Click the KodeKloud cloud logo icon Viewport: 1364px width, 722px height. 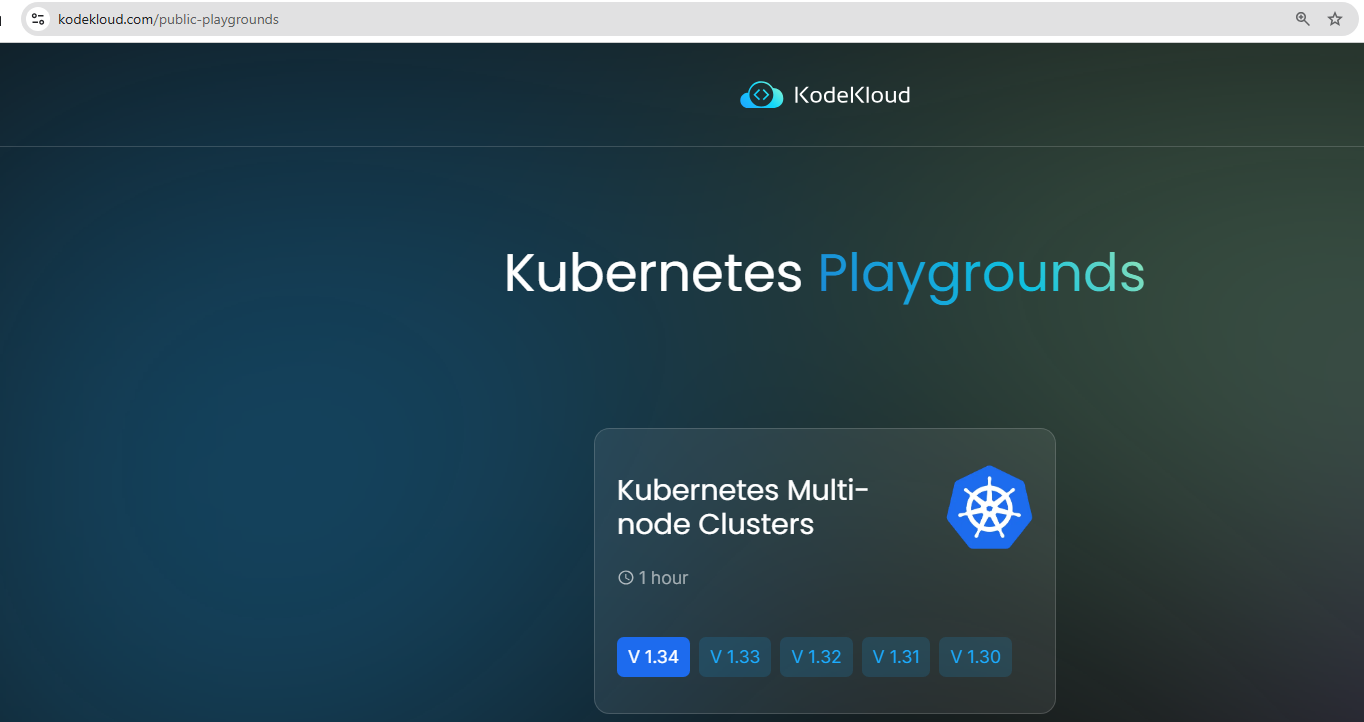coord(761,95)
